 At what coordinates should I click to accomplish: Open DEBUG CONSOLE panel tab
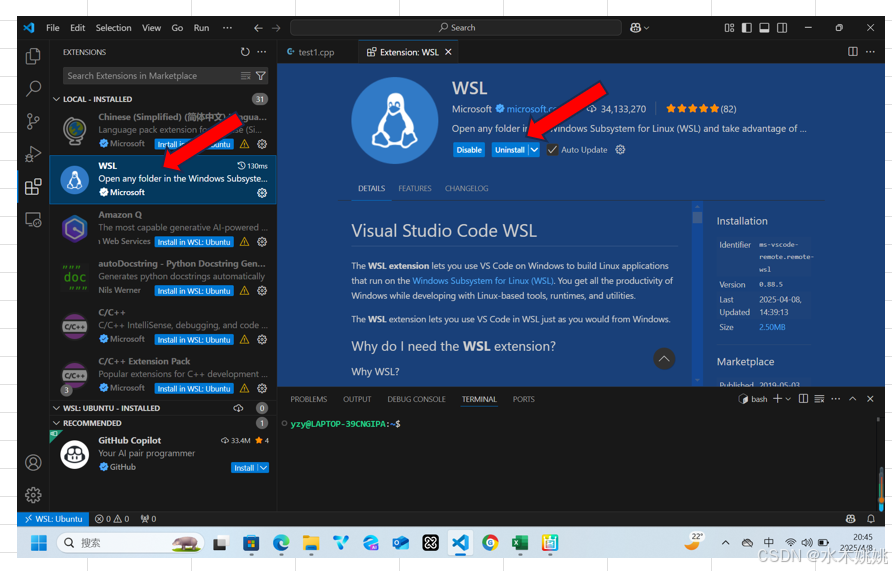click(416, 399)
